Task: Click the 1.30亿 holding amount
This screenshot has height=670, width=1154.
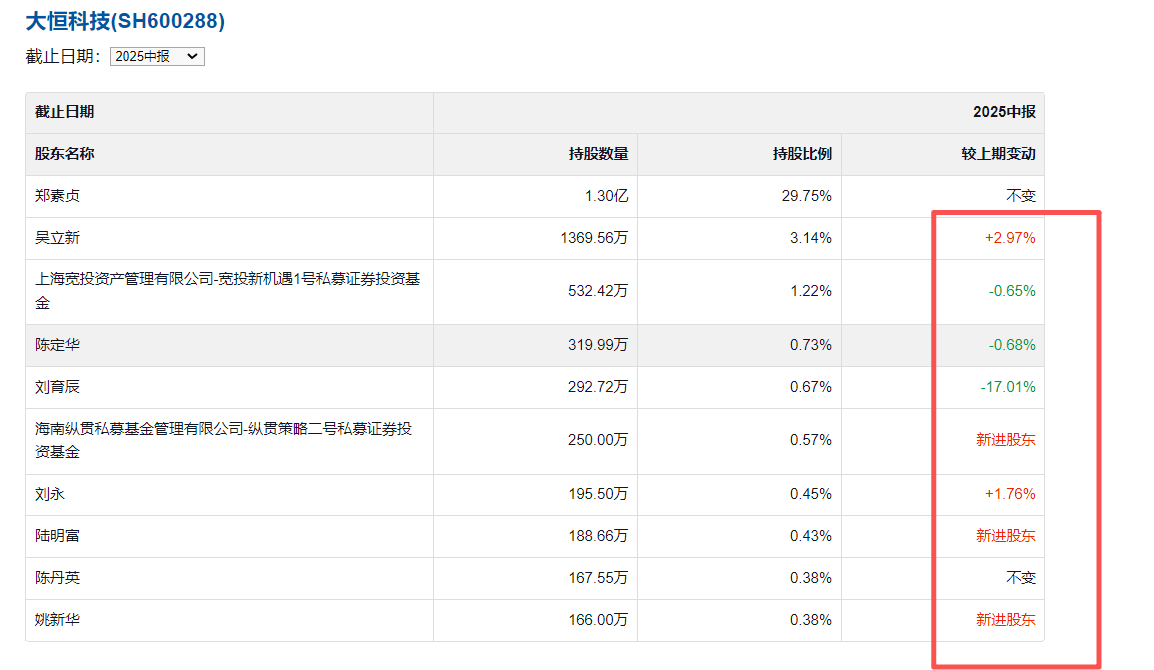Action: [606, 196]
